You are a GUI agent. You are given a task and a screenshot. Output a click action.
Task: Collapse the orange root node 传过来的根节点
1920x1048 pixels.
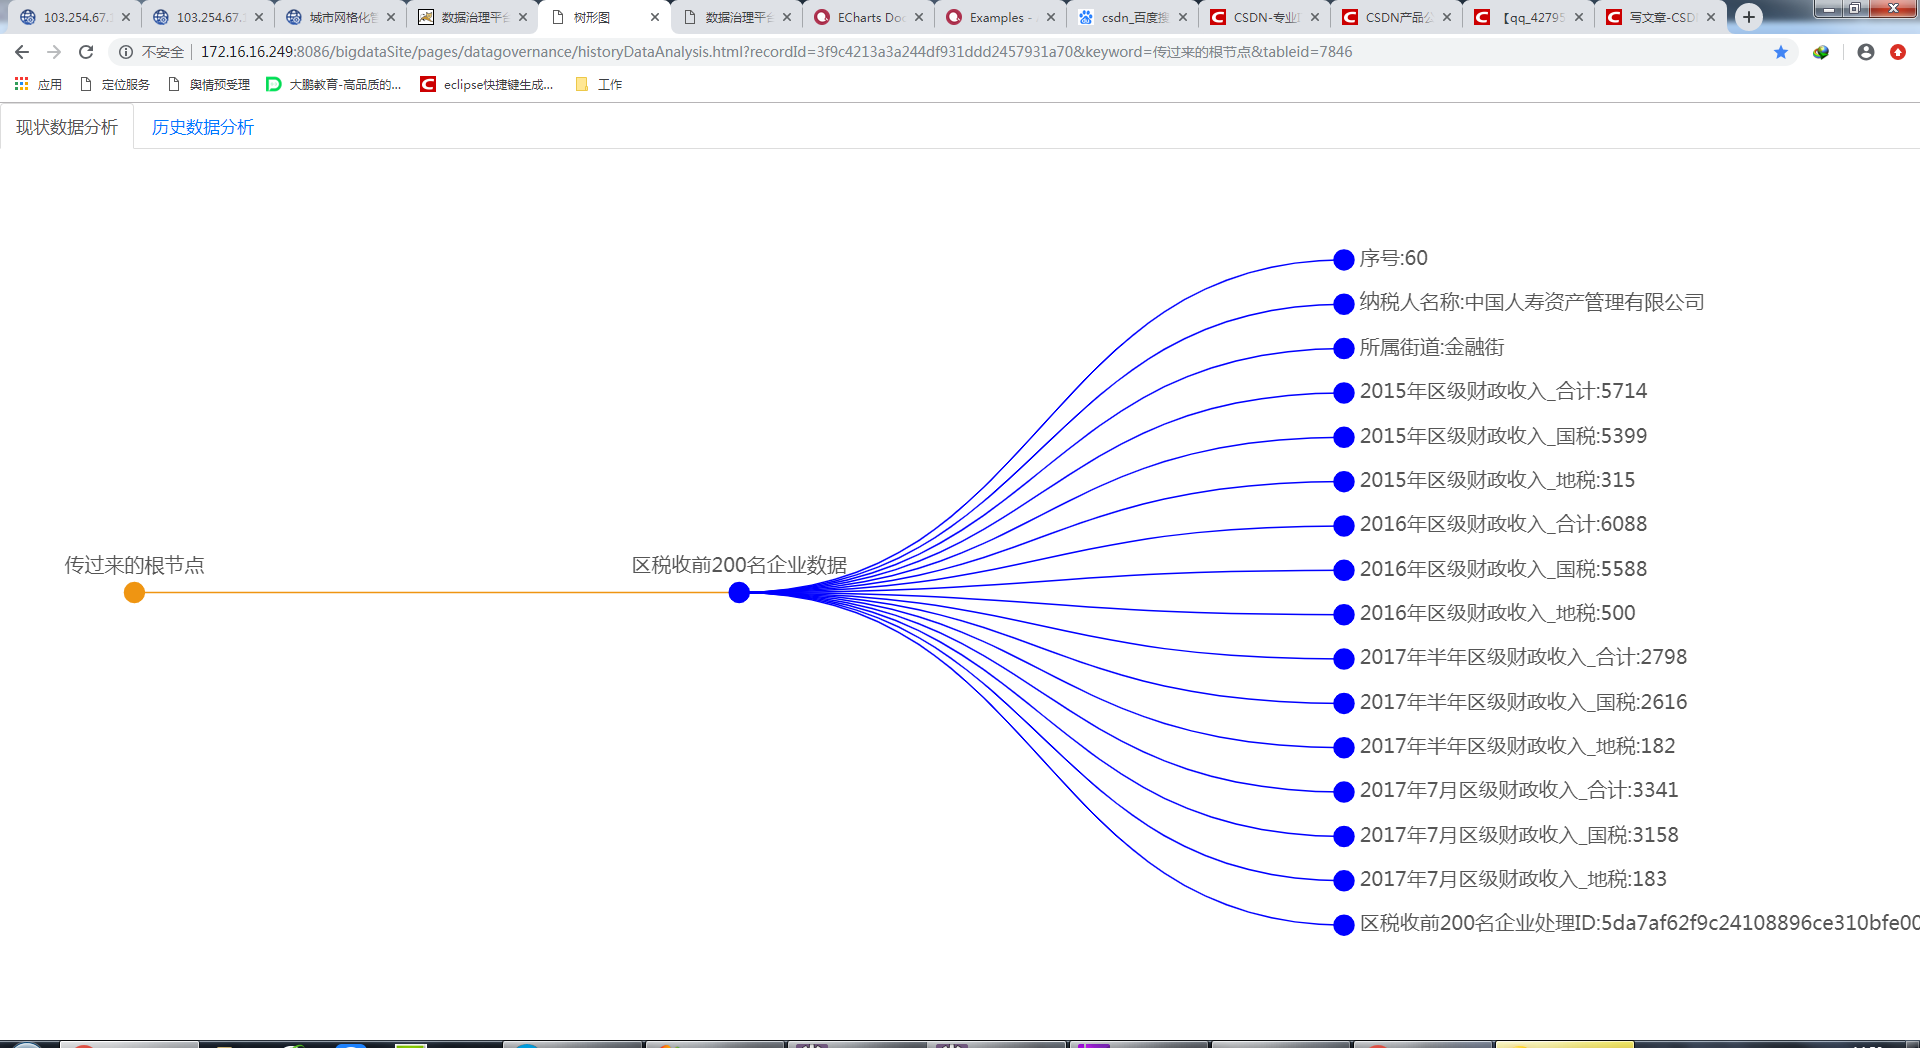point(134,593)
